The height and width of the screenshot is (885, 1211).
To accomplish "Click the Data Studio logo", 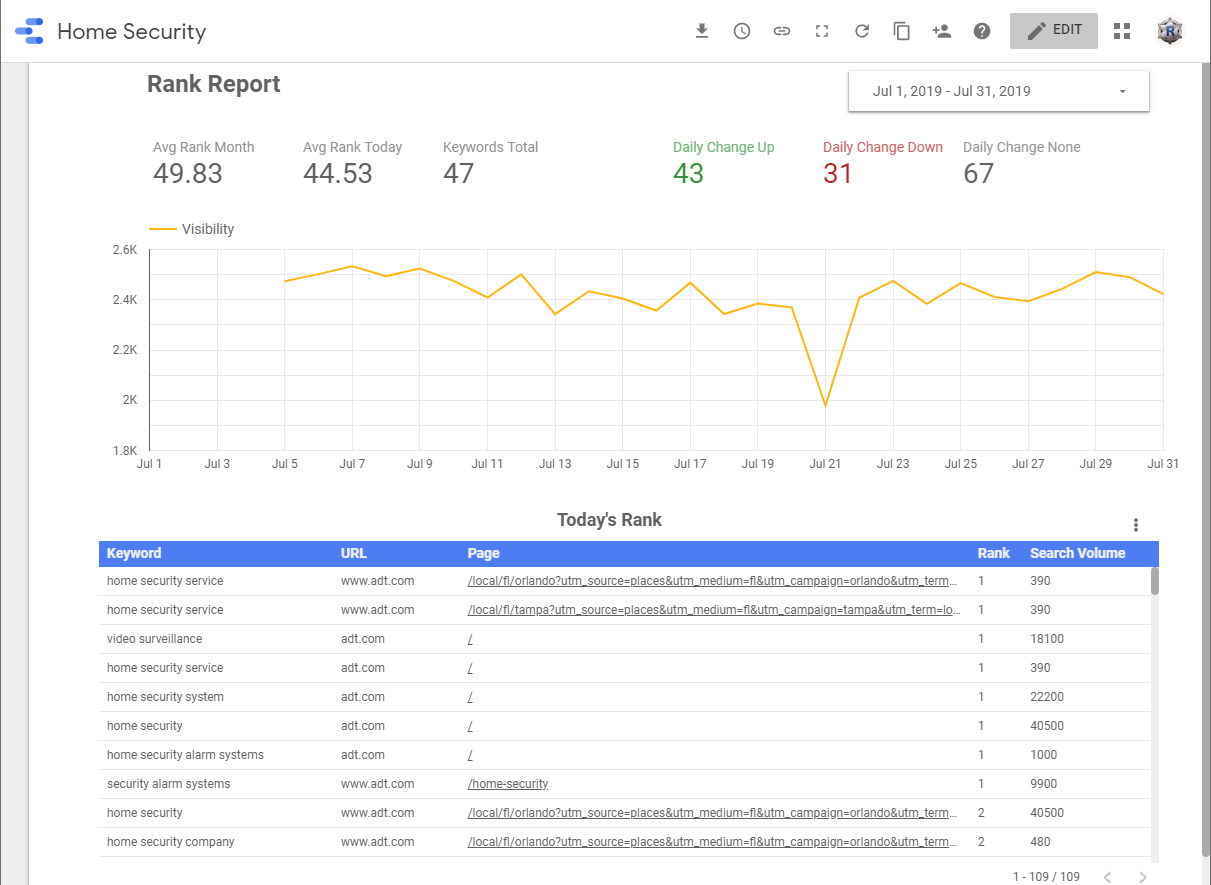I will coord(29,31).
